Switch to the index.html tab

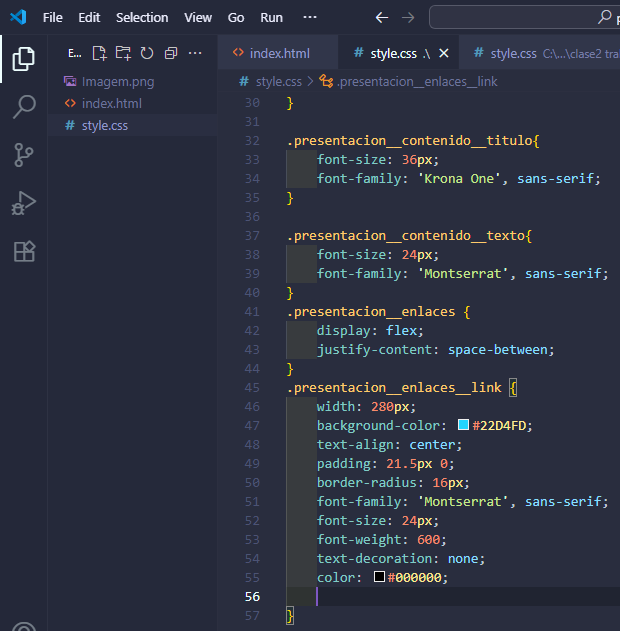point(278,53)
